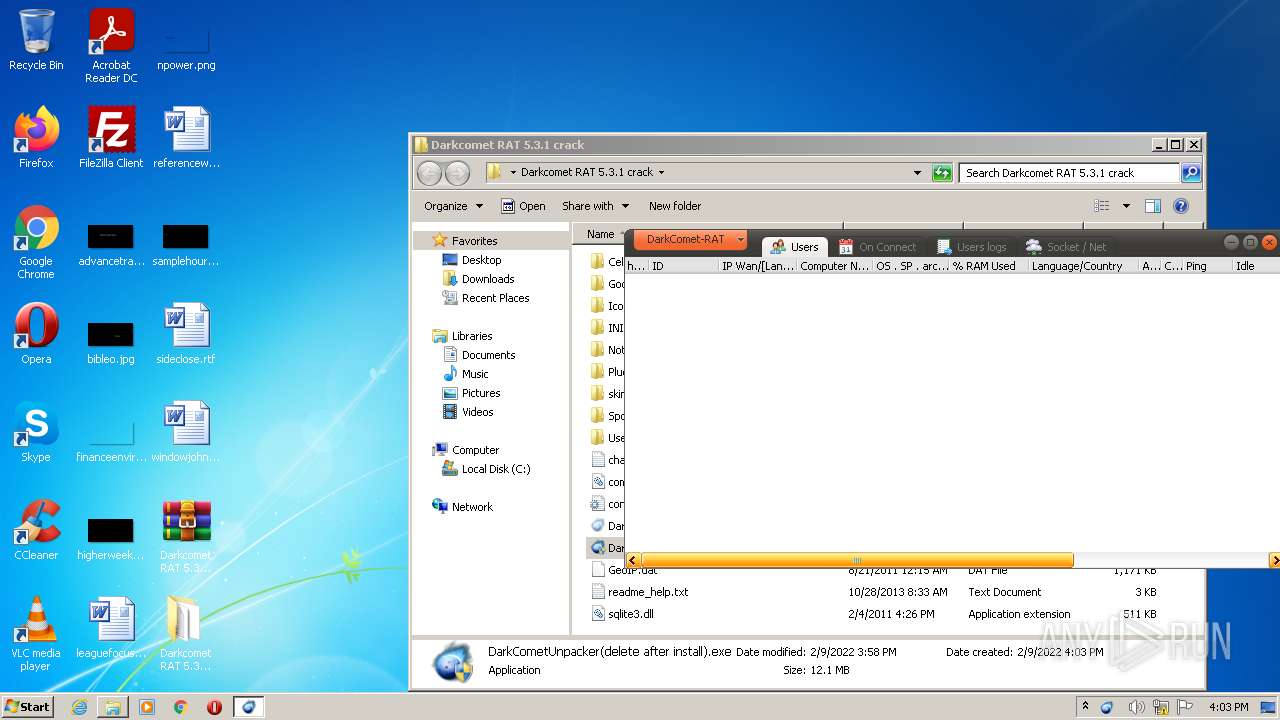The height and width of the screenshot is (720, 1280).
Task: Select the Skype desktop shortcut
Action: click(36, 432)
